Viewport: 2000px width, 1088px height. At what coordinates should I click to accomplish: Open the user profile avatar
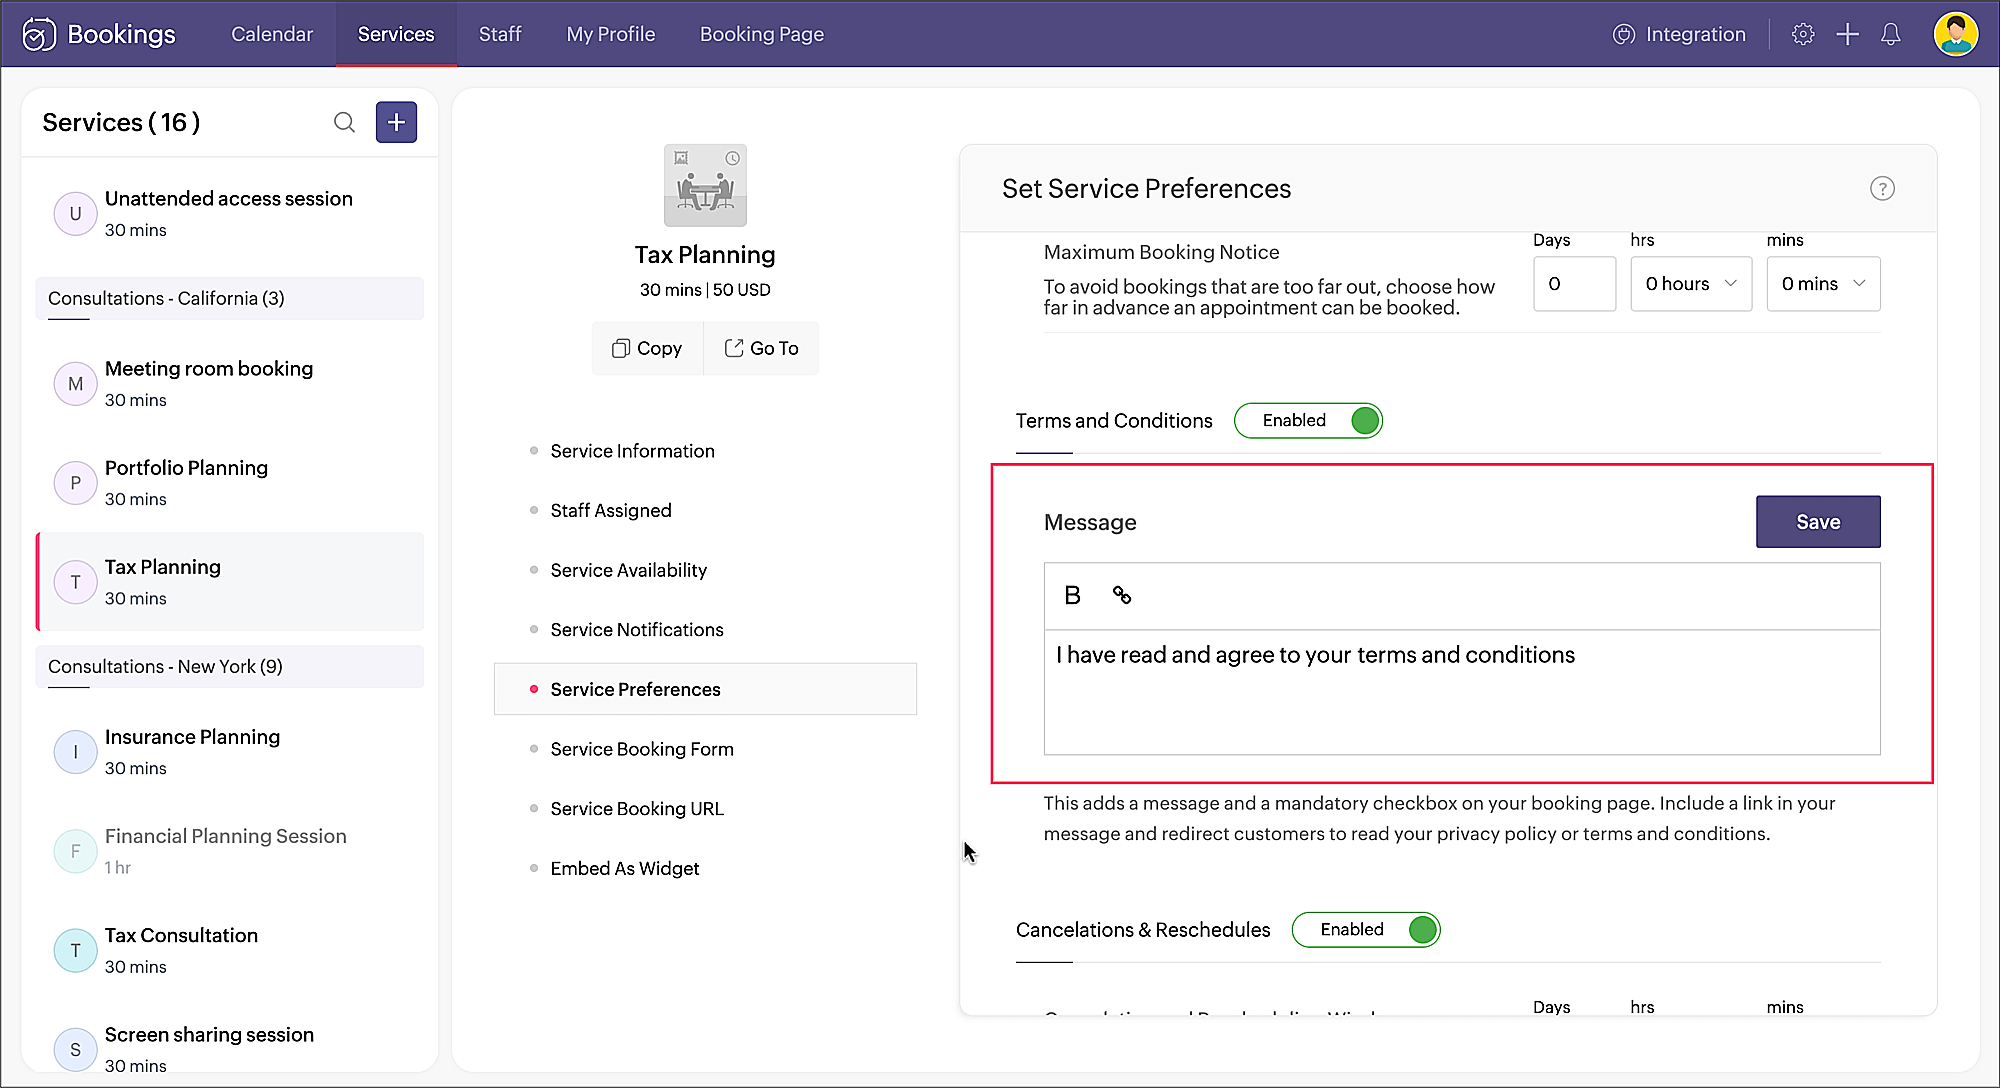click(x=1955, y=34)
